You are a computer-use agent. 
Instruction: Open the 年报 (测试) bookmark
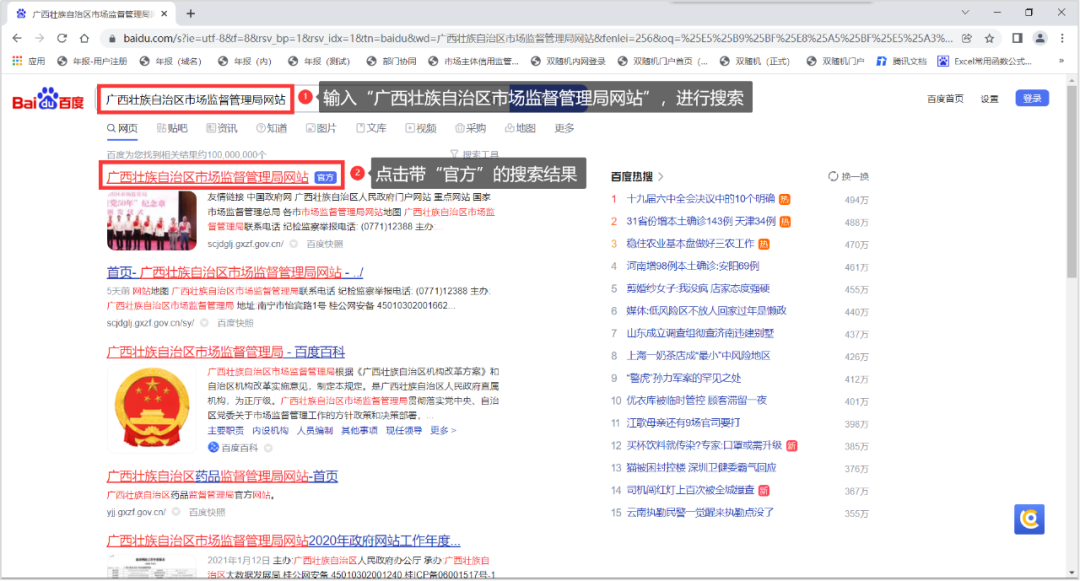319,61
